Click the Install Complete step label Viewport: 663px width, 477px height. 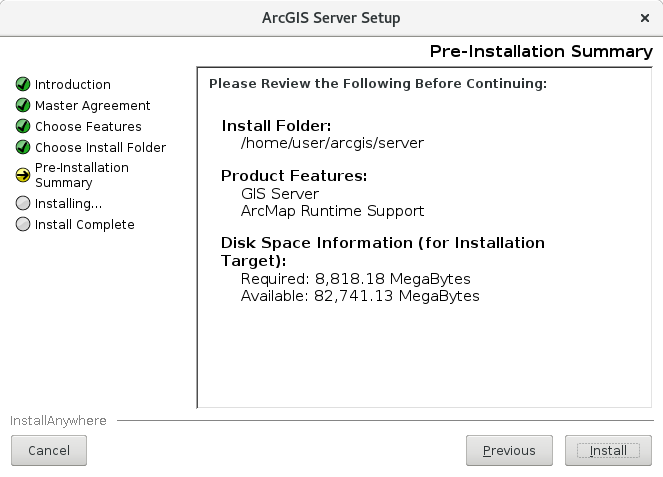pyautogui.click(x=84, y=225)
